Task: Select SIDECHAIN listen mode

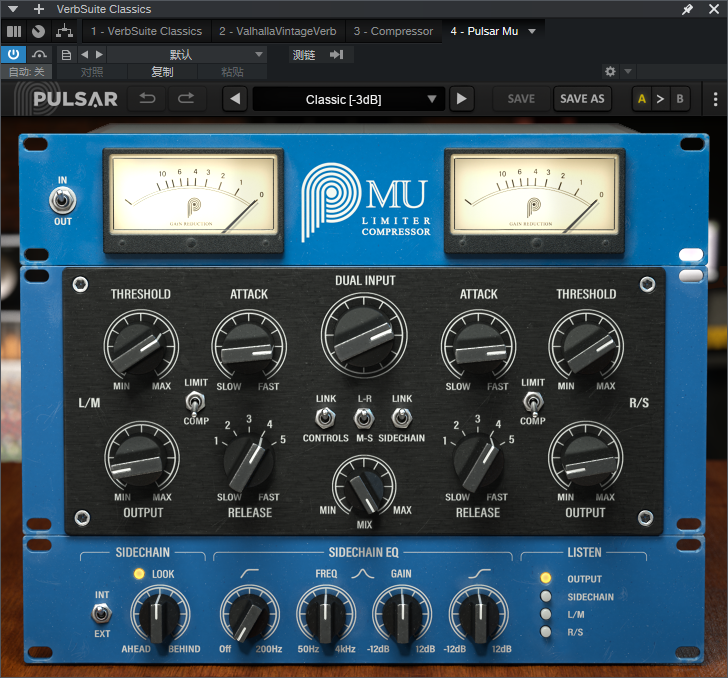Action: [546, 596]
